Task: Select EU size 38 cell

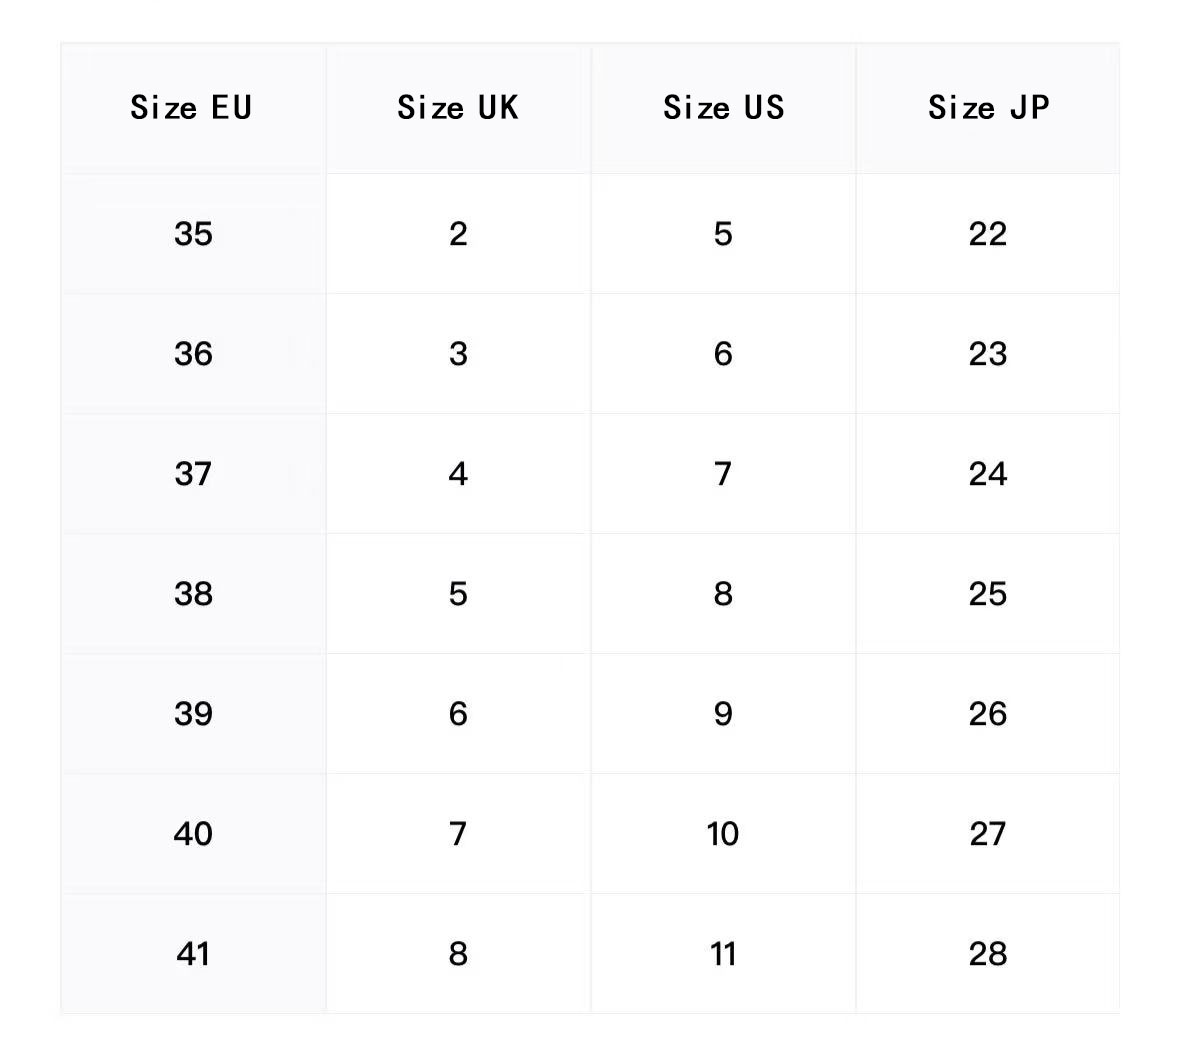Action: pyautogui.click(x=193, y=594)
